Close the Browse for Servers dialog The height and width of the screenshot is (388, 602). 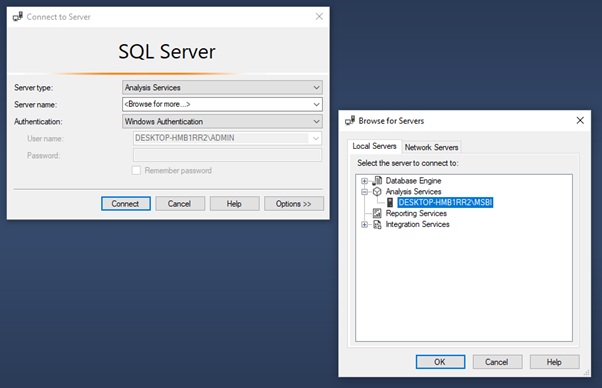pos(580,121)
